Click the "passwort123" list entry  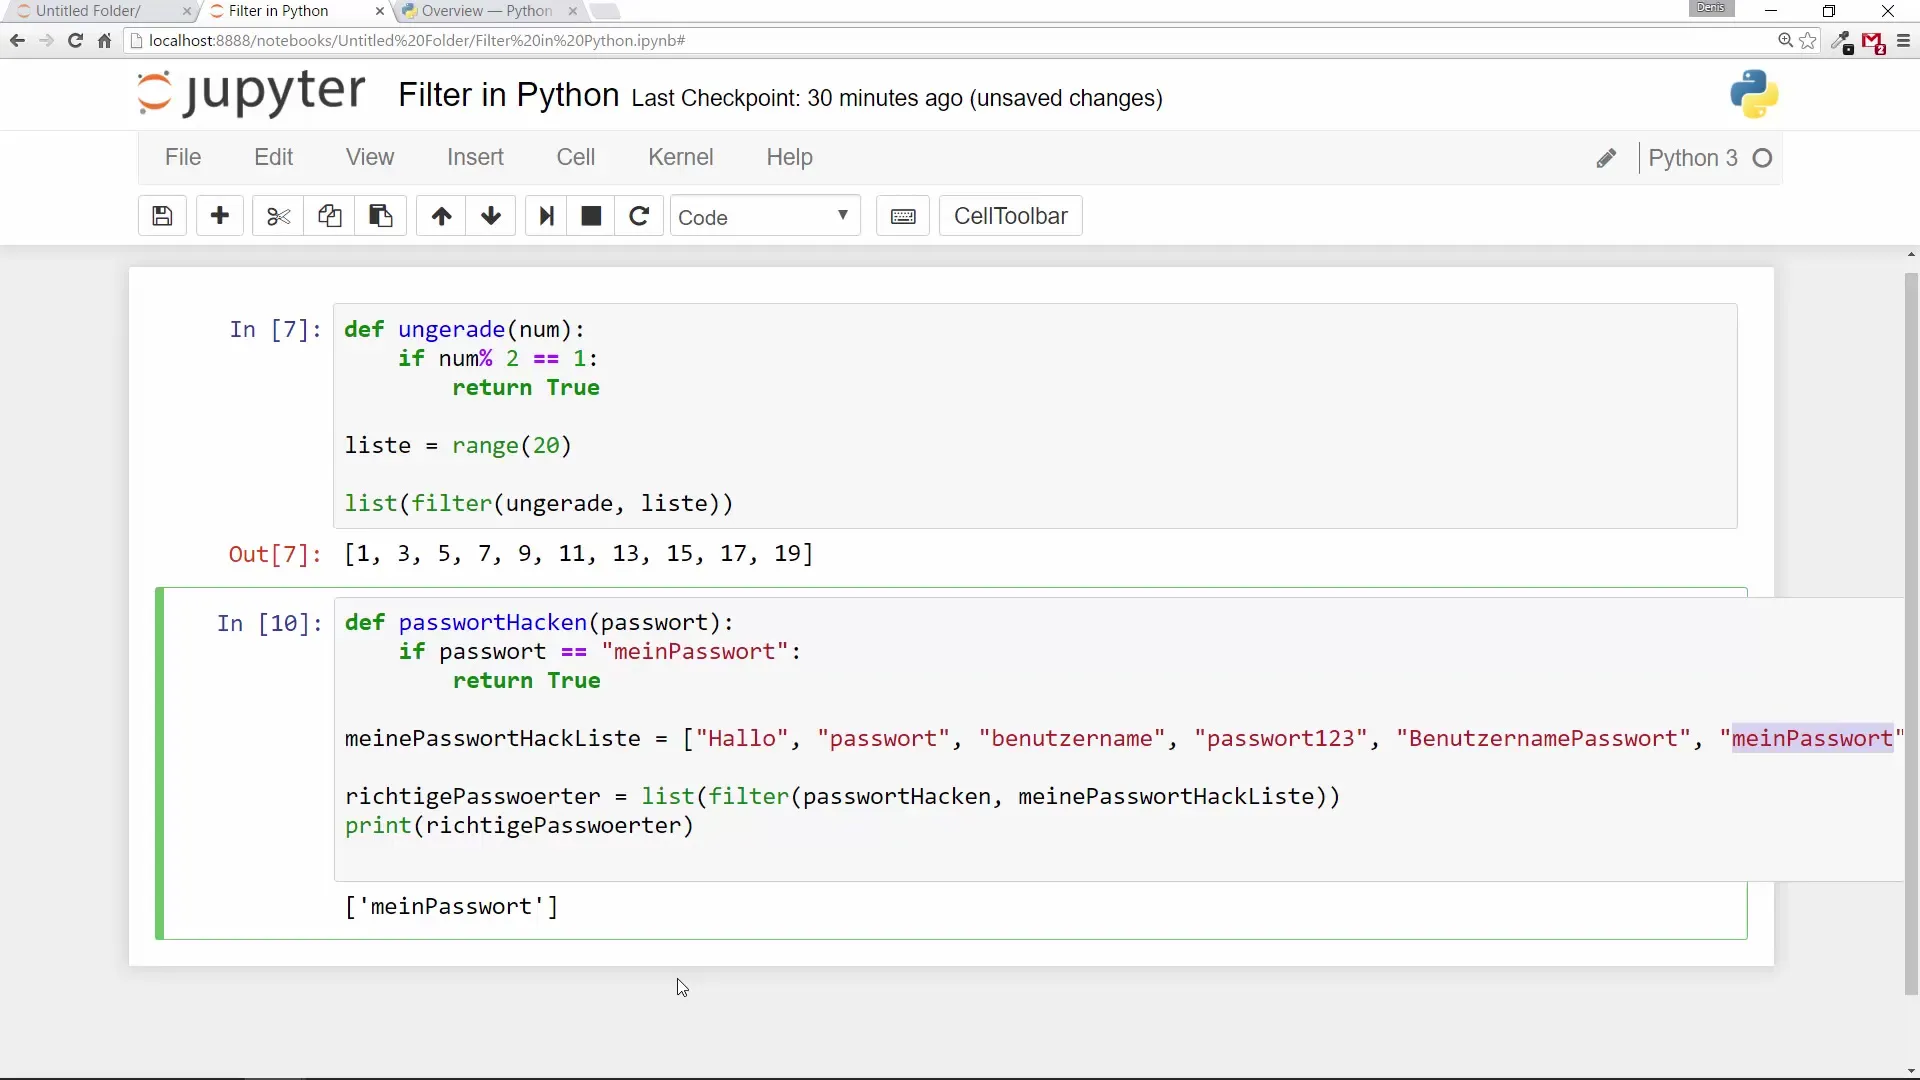pyautogui.click(x=1280, y=738)
